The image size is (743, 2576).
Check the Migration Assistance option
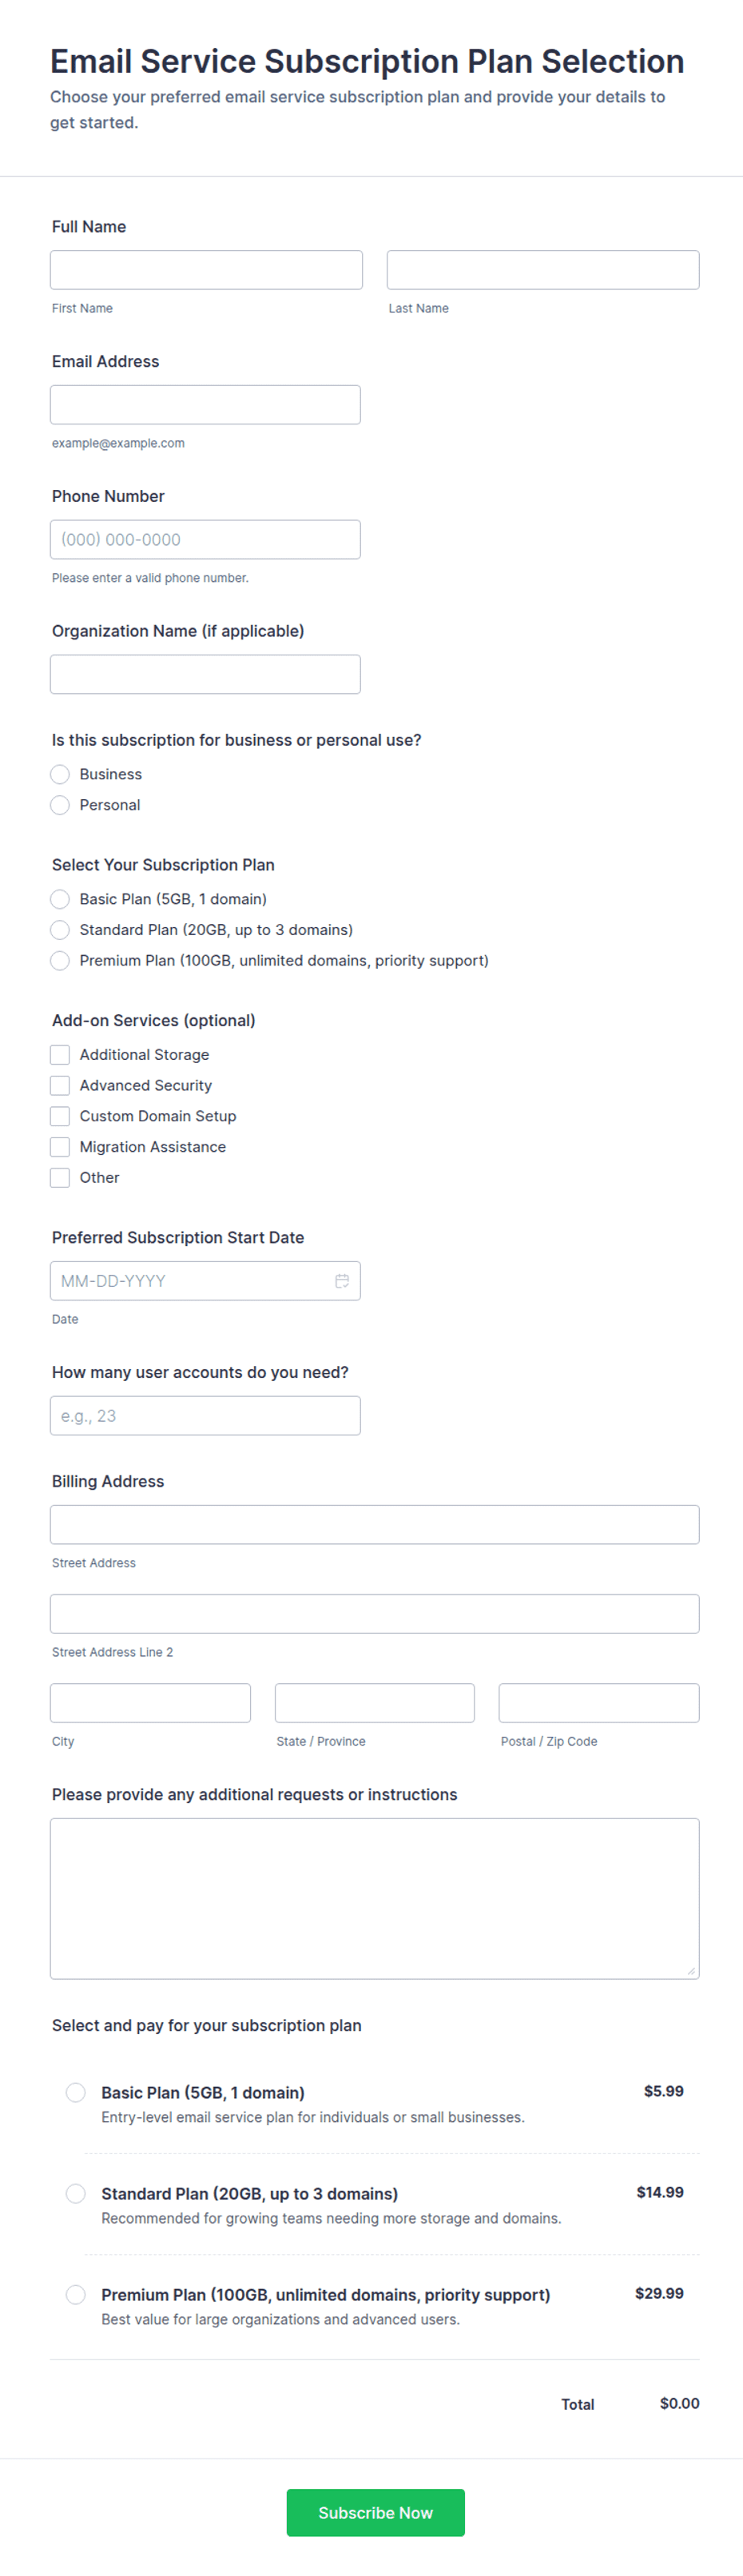point(60,1147)
